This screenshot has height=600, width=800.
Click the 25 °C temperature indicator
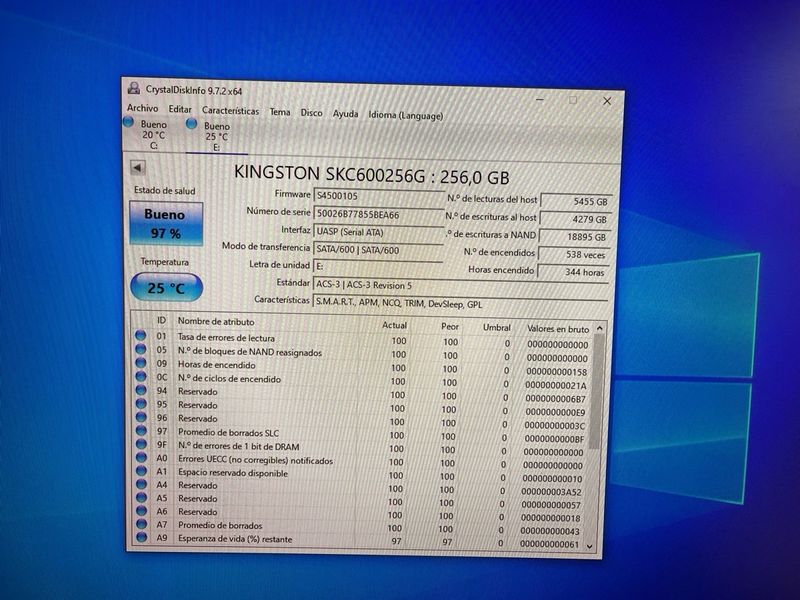pos(166,287)
